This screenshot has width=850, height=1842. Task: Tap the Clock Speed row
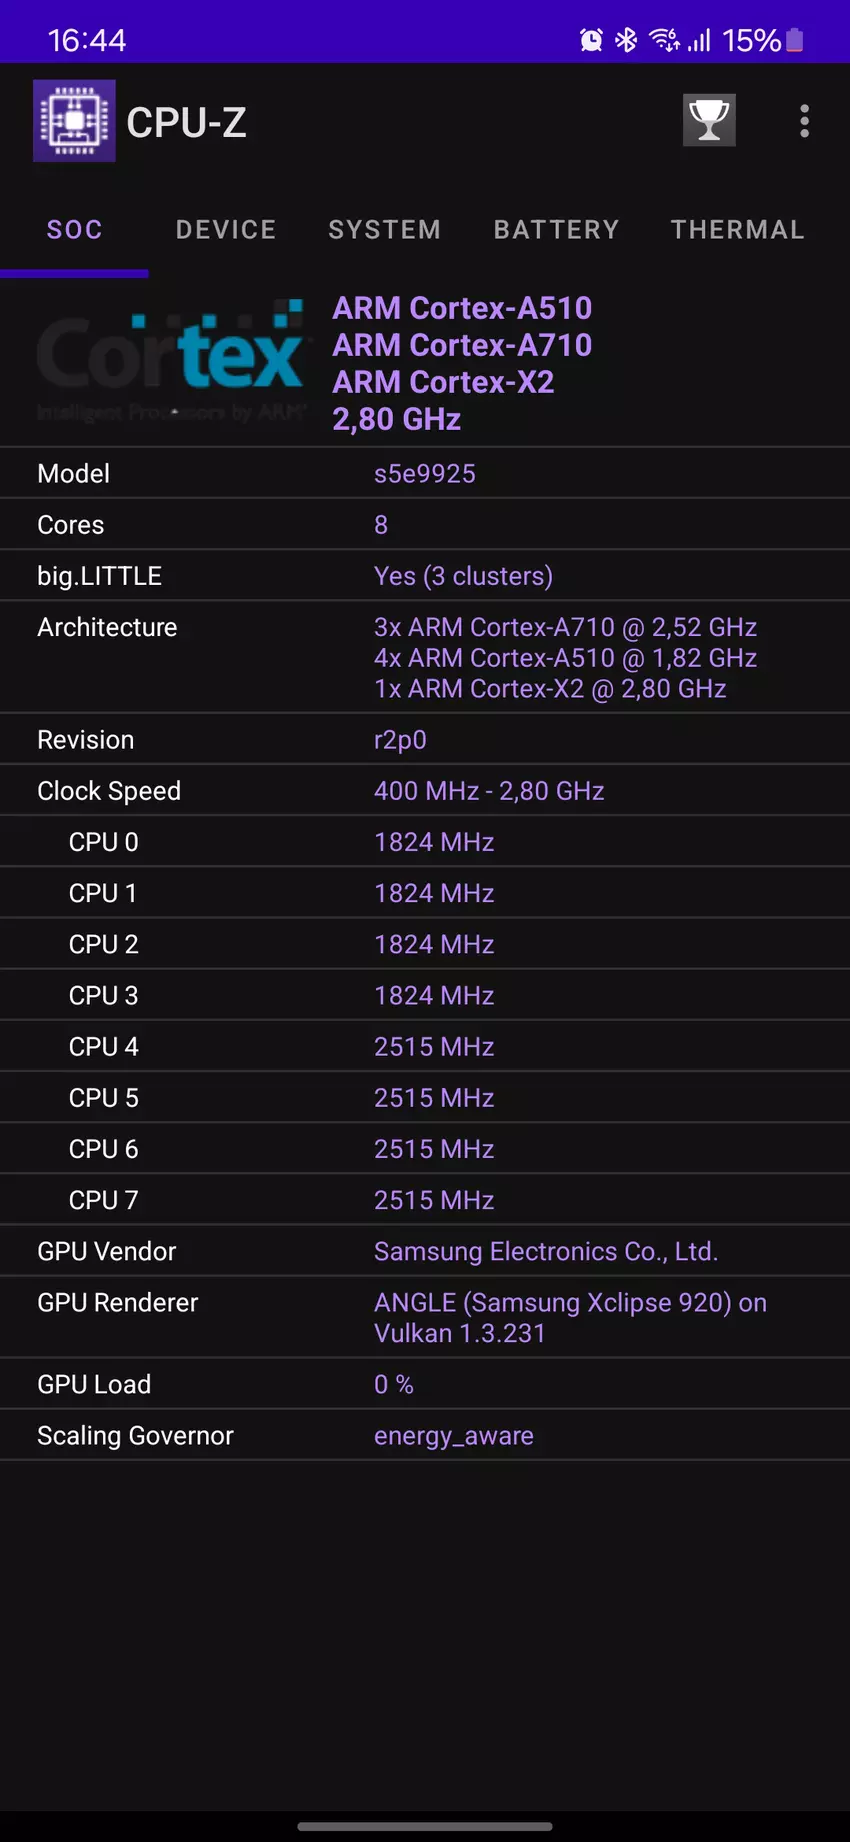pos(425,791)
